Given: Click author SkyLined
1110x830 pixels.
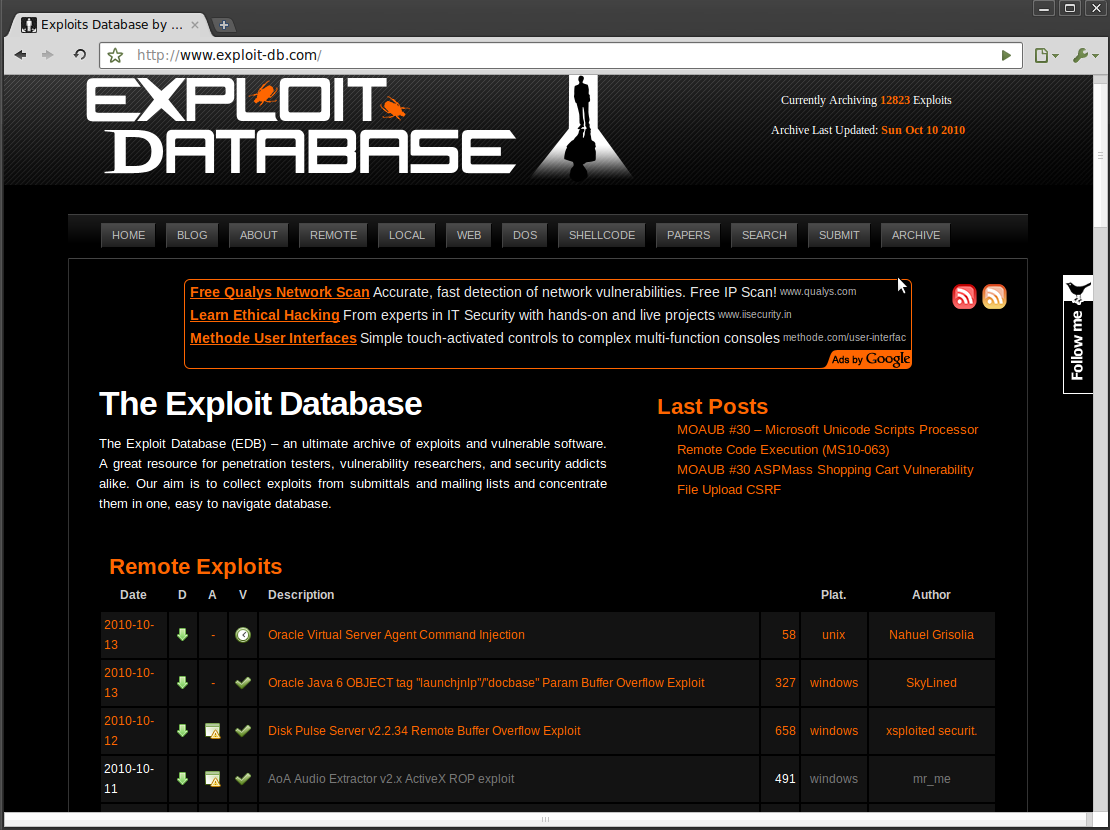Looking at the screenshot, I should (x=931, y=683).
